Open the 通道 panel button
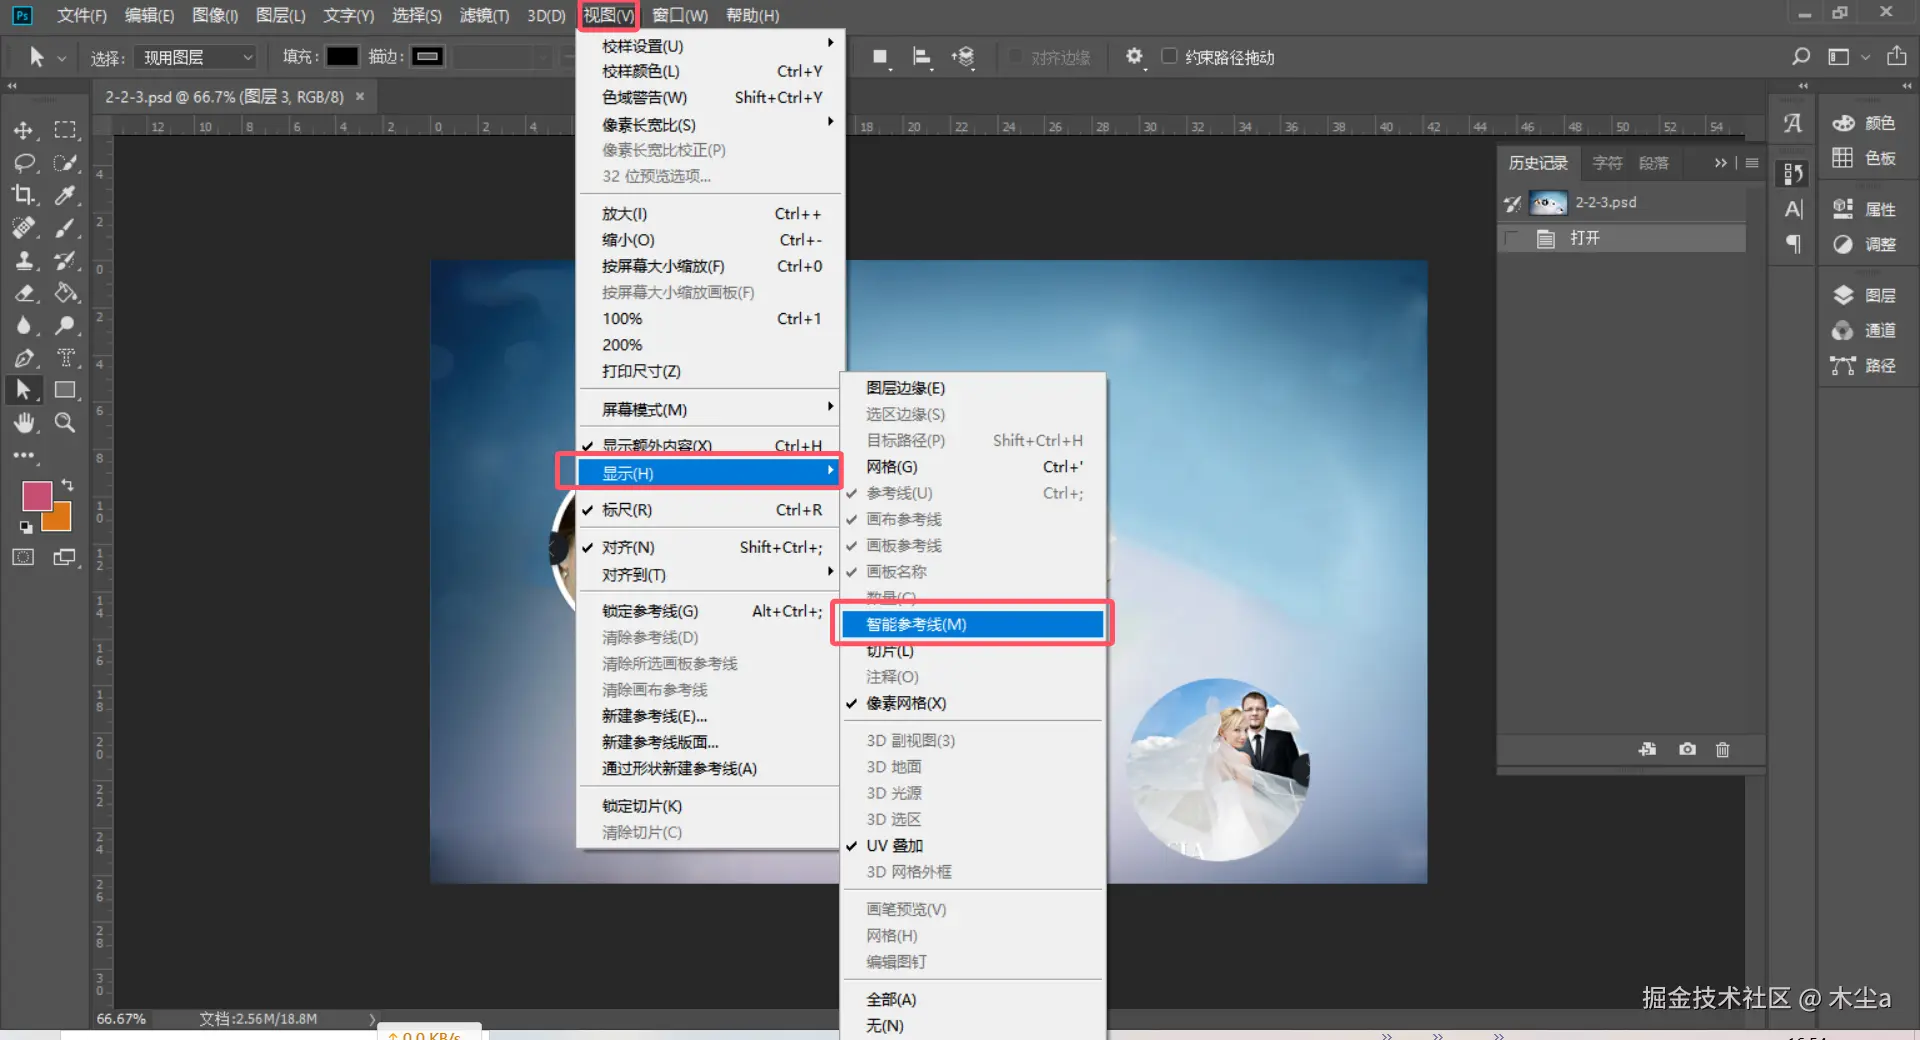 click(1864, 330)
